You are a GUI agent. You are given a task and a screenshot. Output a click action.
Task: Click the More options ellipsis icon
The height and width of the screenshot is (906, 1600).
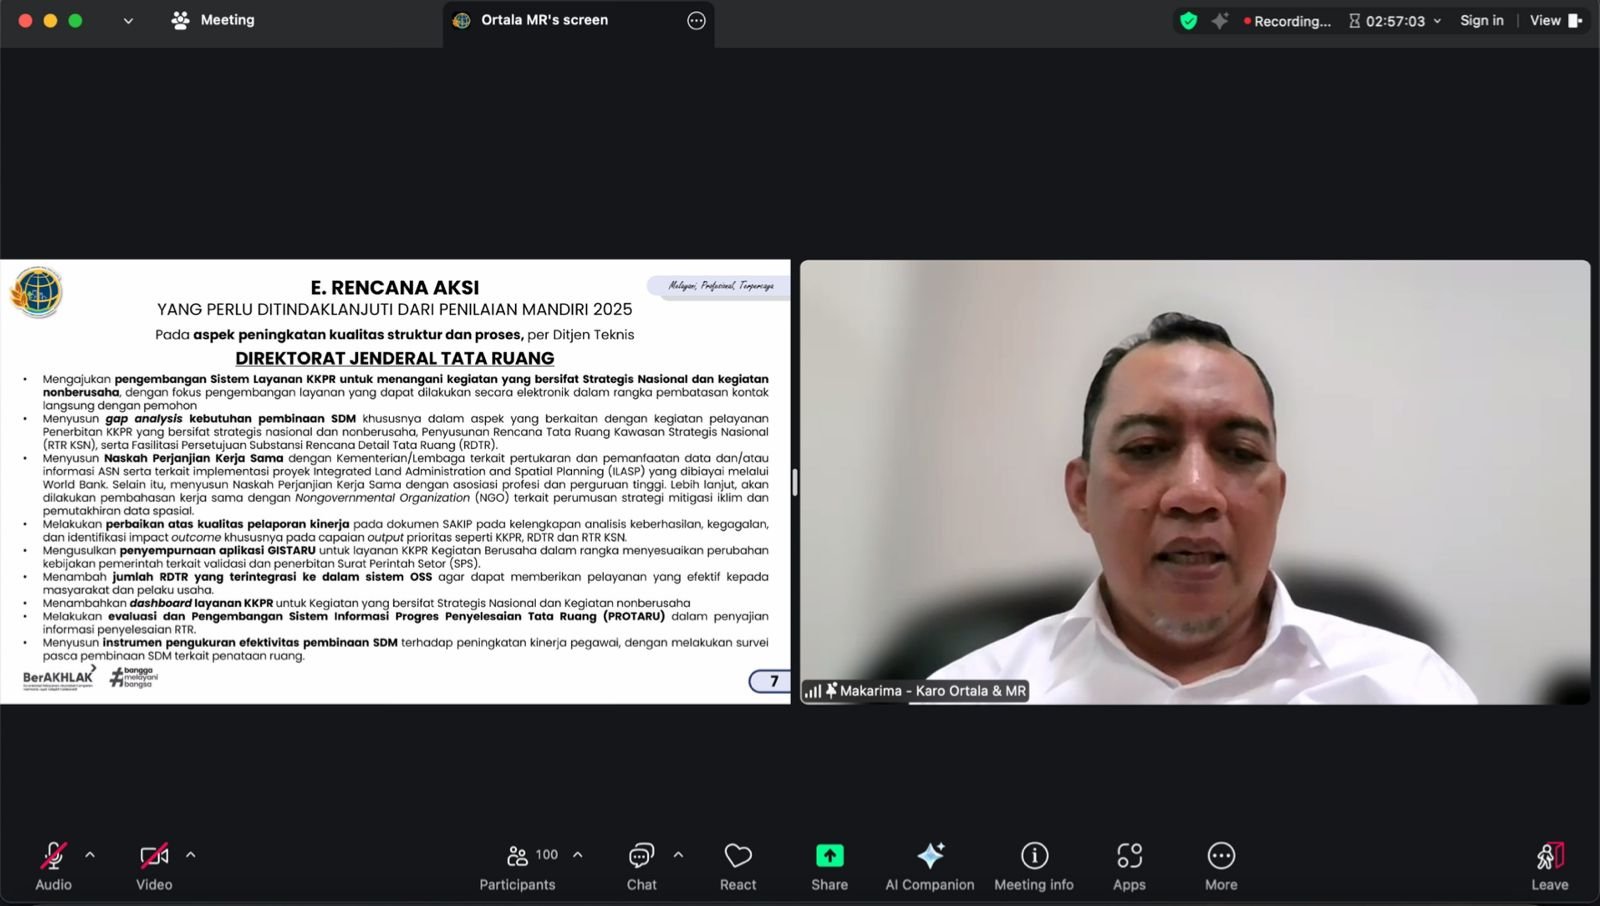[x=1220, y=856]
